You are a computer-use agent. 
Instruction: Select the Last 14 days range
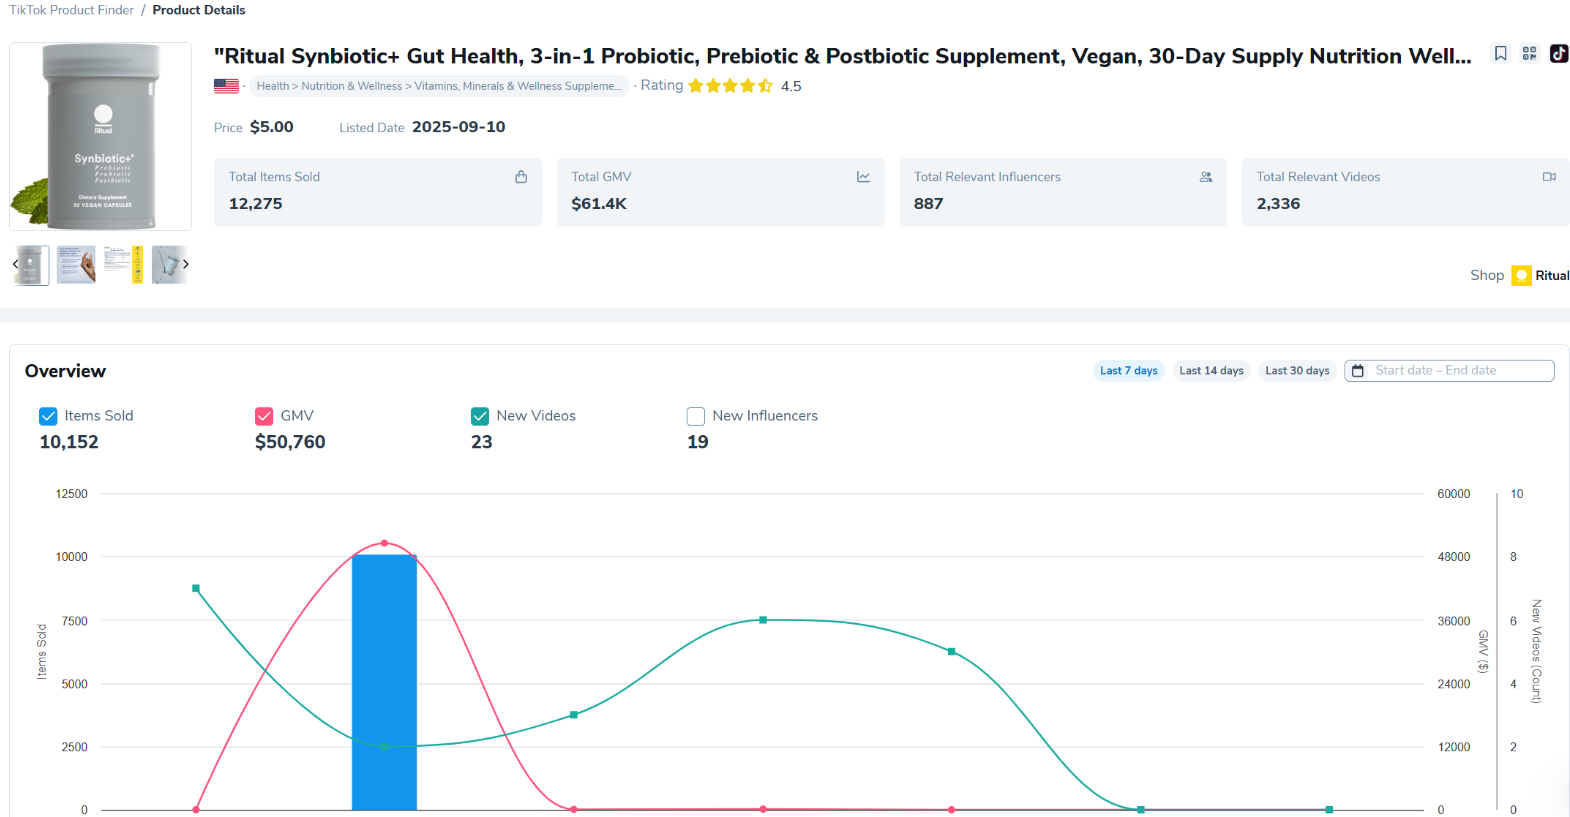click(x=1211, y=371)
